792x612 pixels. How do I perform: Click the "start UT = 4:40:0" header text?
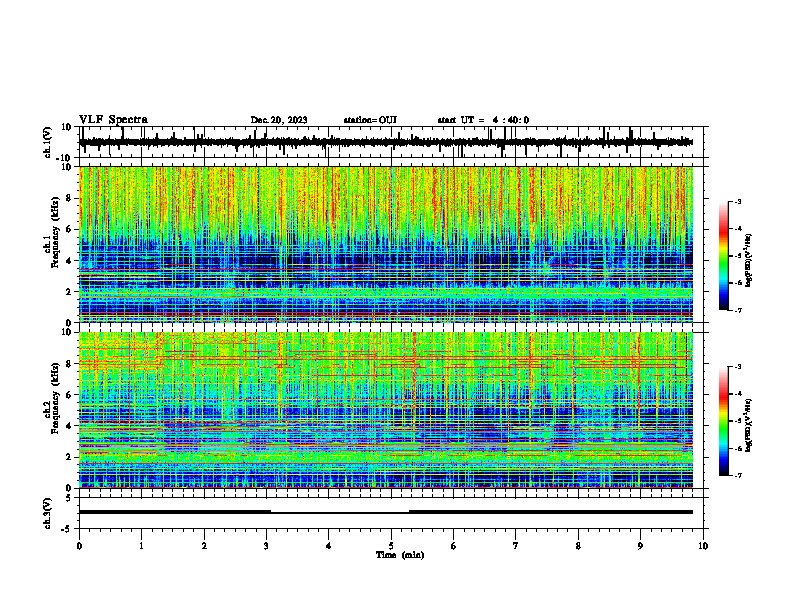click(x=483, y=120)
